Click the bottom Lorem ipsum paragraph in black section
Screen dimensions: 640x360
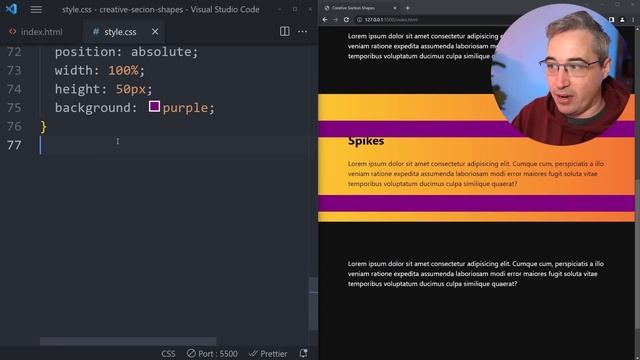476,273
